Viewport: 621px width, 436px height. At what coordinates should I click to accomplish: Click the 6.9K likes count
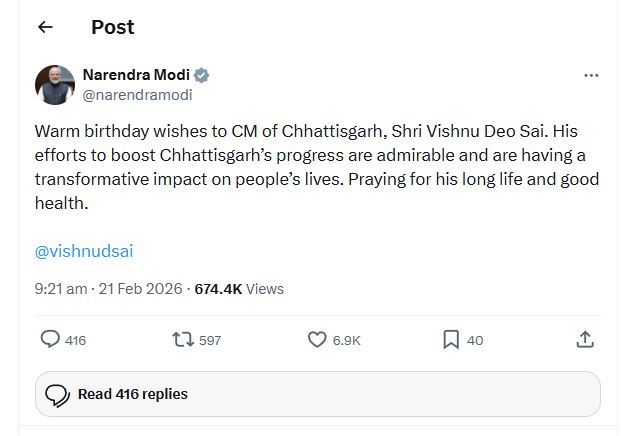pyautogui.click(x=346, y=341)
